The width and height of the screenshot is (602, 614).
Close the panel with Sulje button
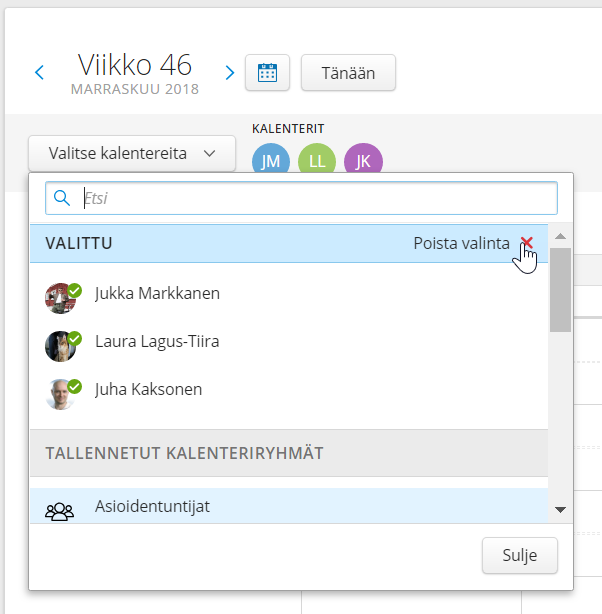tap(519, 555)
